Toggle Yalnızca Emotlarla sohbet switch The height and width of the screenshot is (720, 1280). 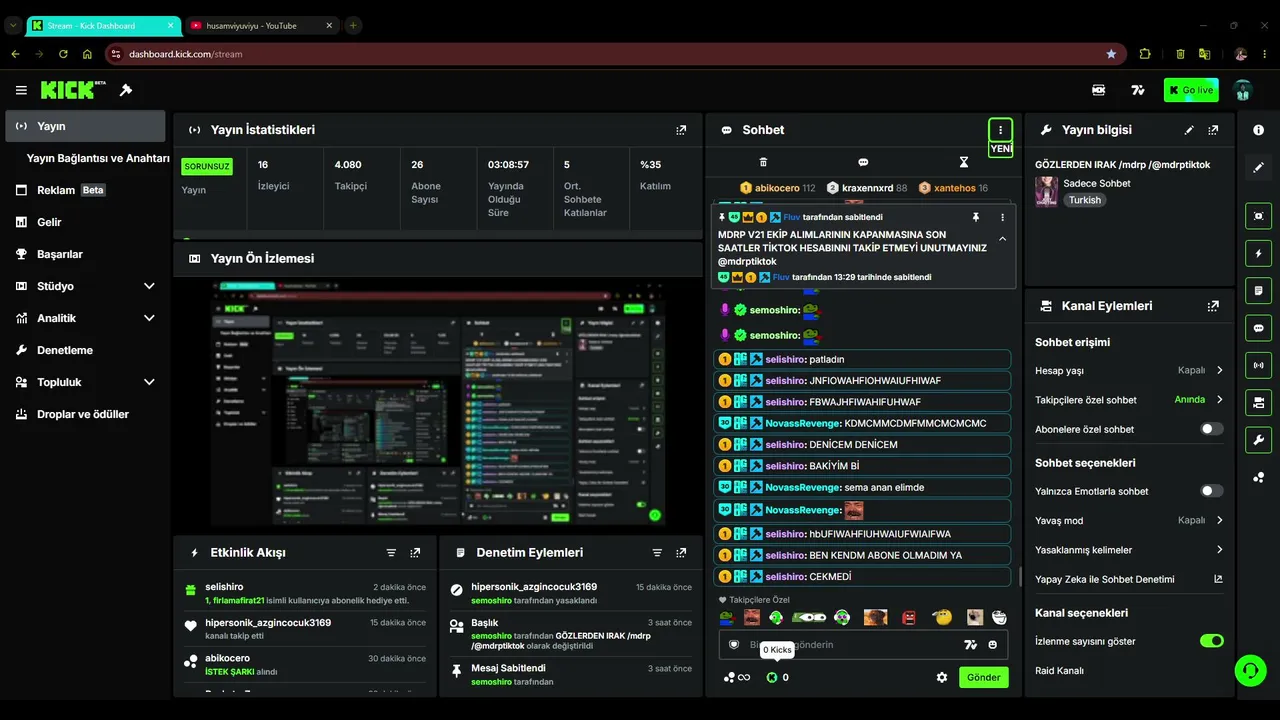[x=1211, y=491]
